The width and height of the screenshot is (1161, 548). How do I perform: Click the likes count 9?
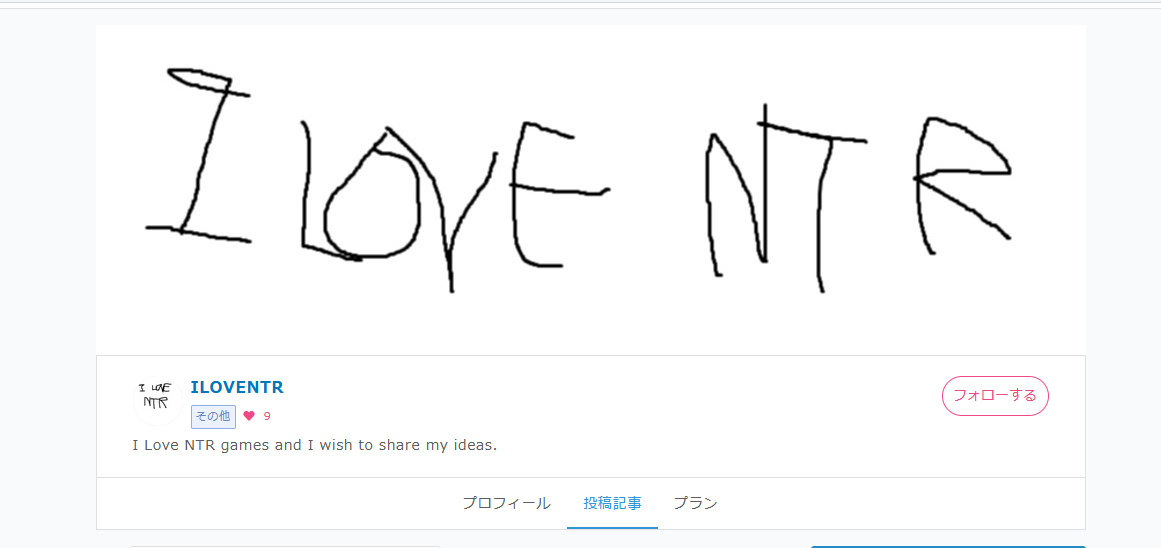pos(267,416)
